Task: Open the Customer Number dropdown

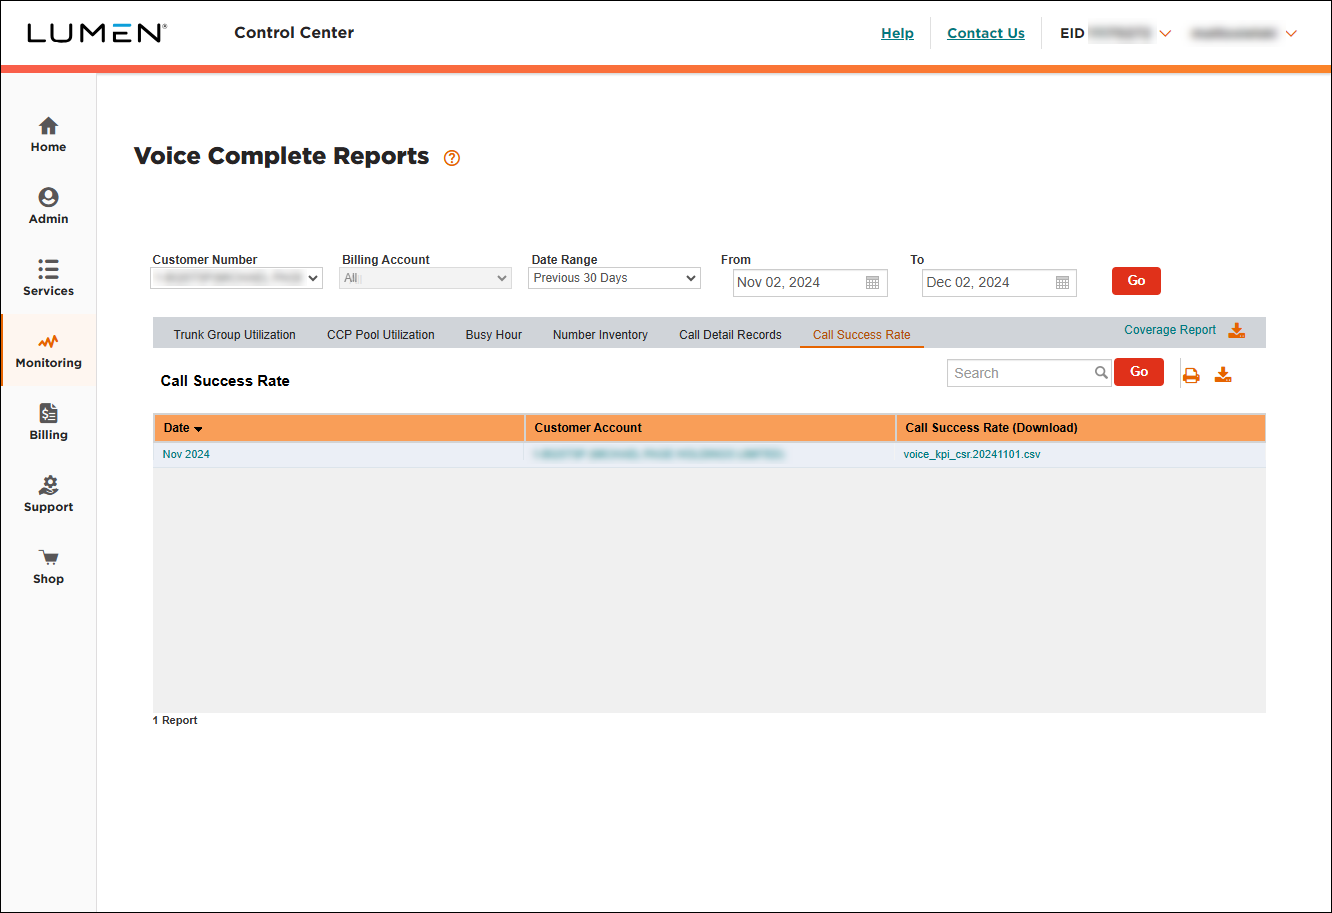Action: (236, 277)
